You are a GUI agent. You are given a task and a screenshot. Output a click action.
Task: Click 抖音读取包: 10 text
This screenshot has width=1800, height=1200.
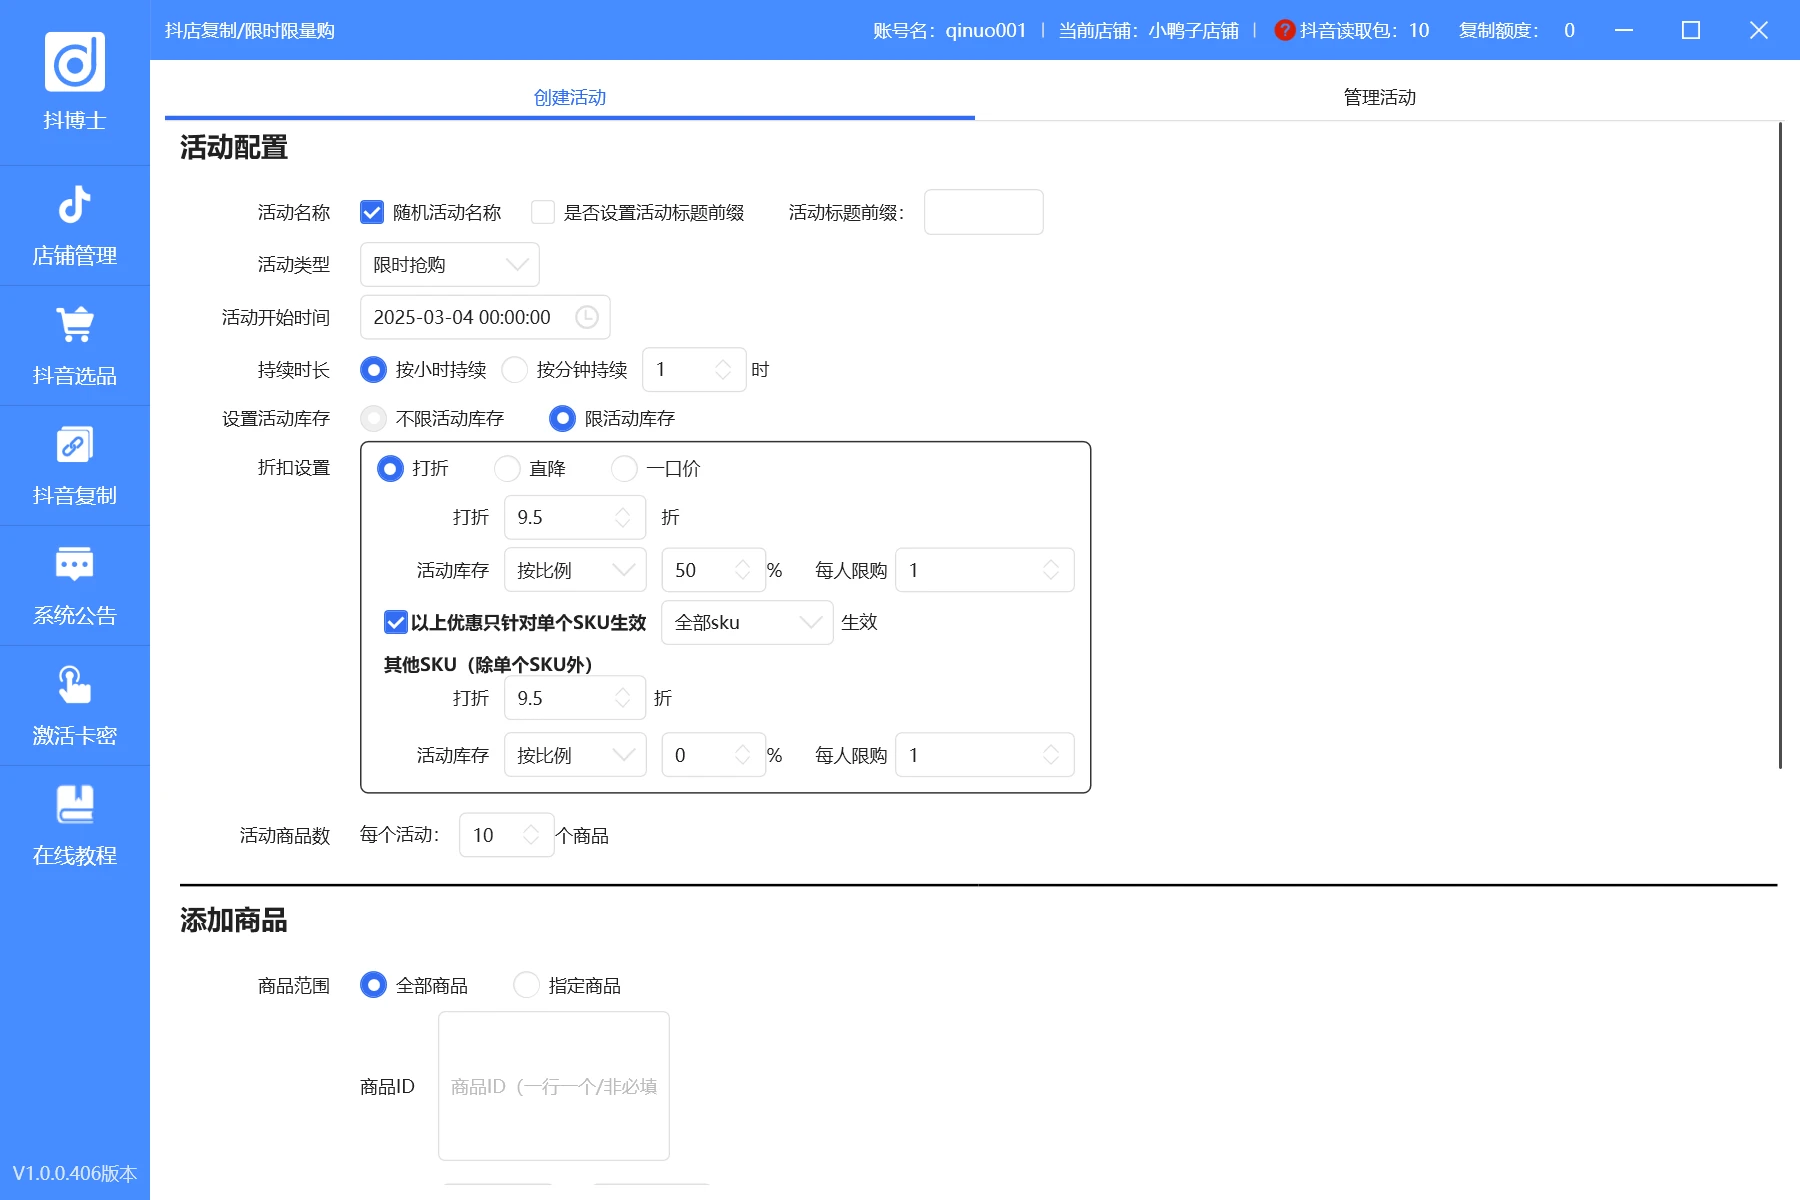pyautogui.click(x=1364, y=30)
